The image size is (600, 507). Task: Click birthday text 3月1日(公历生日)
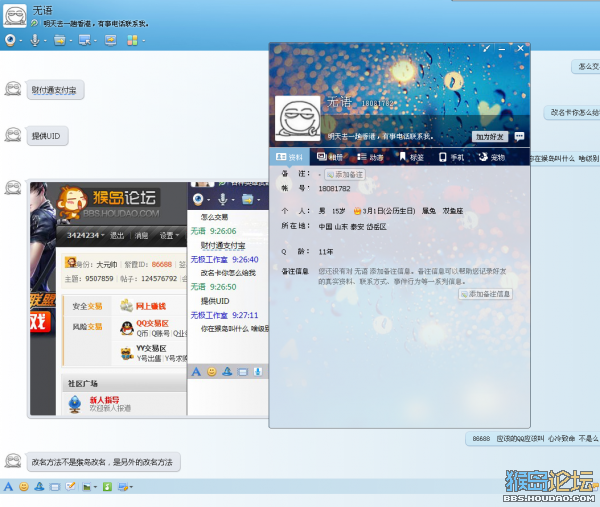[389, 211]
